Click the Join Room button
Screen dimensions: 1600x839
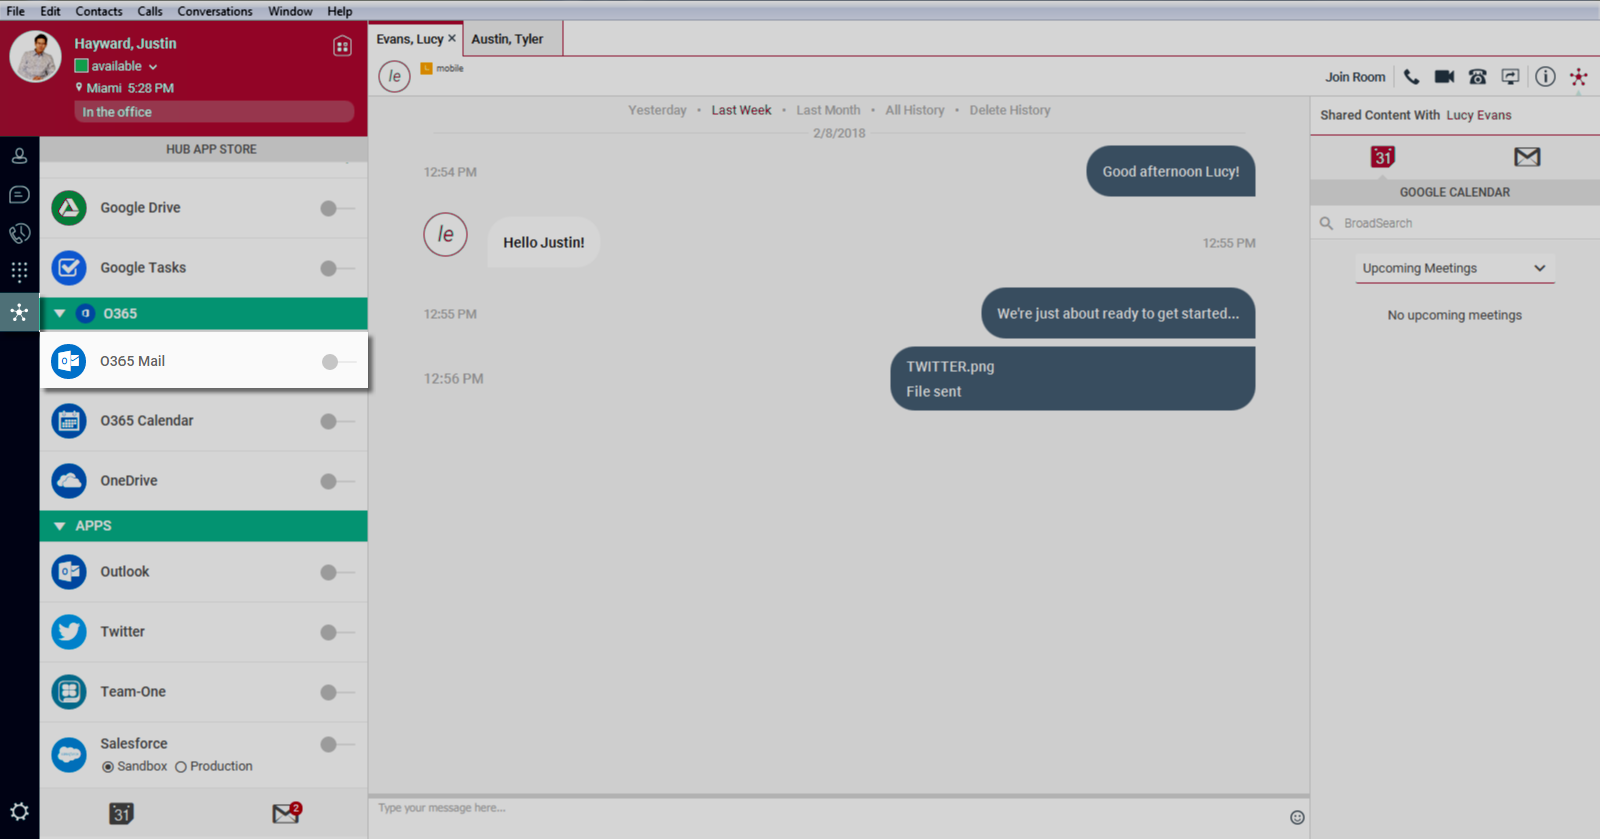pos(1355,77)
